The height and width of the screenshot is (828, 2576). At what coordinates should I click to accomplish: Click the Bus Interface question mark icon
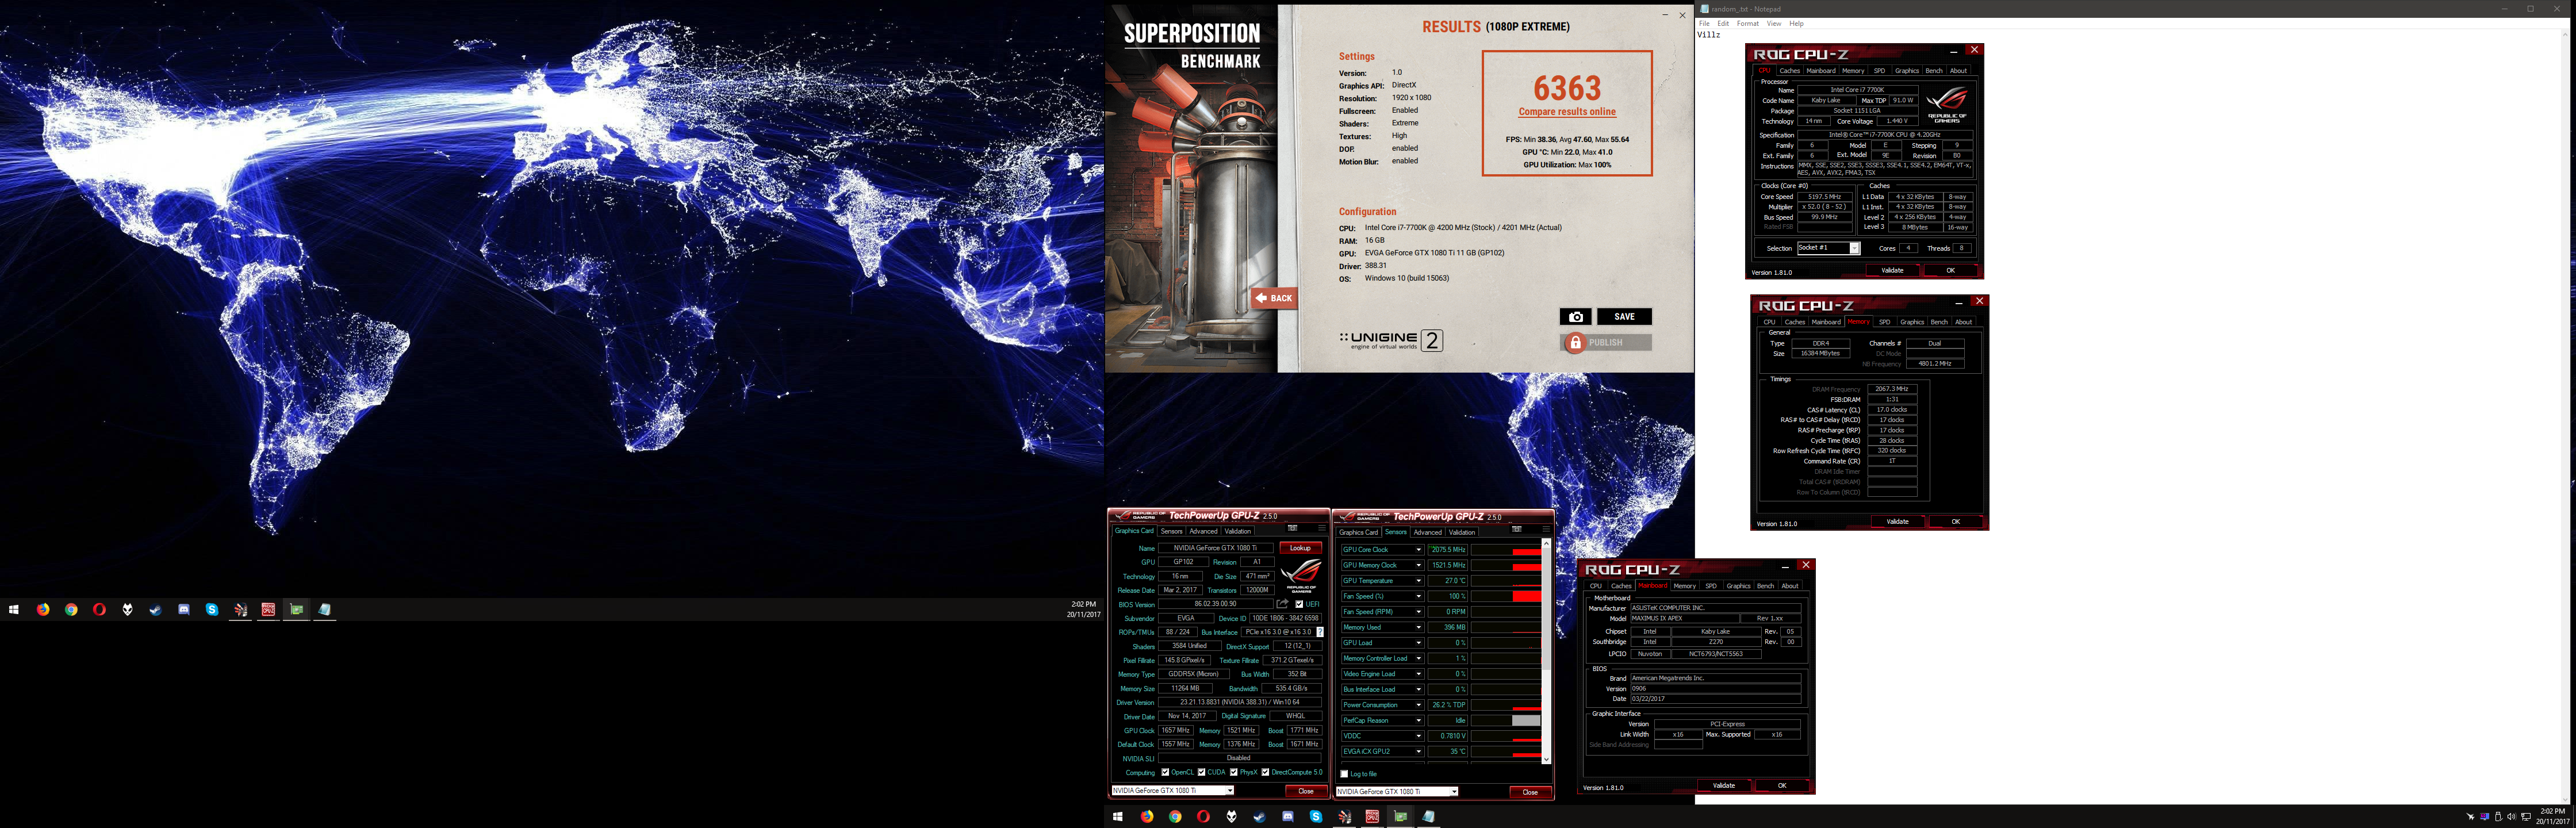pos(1320,632)
